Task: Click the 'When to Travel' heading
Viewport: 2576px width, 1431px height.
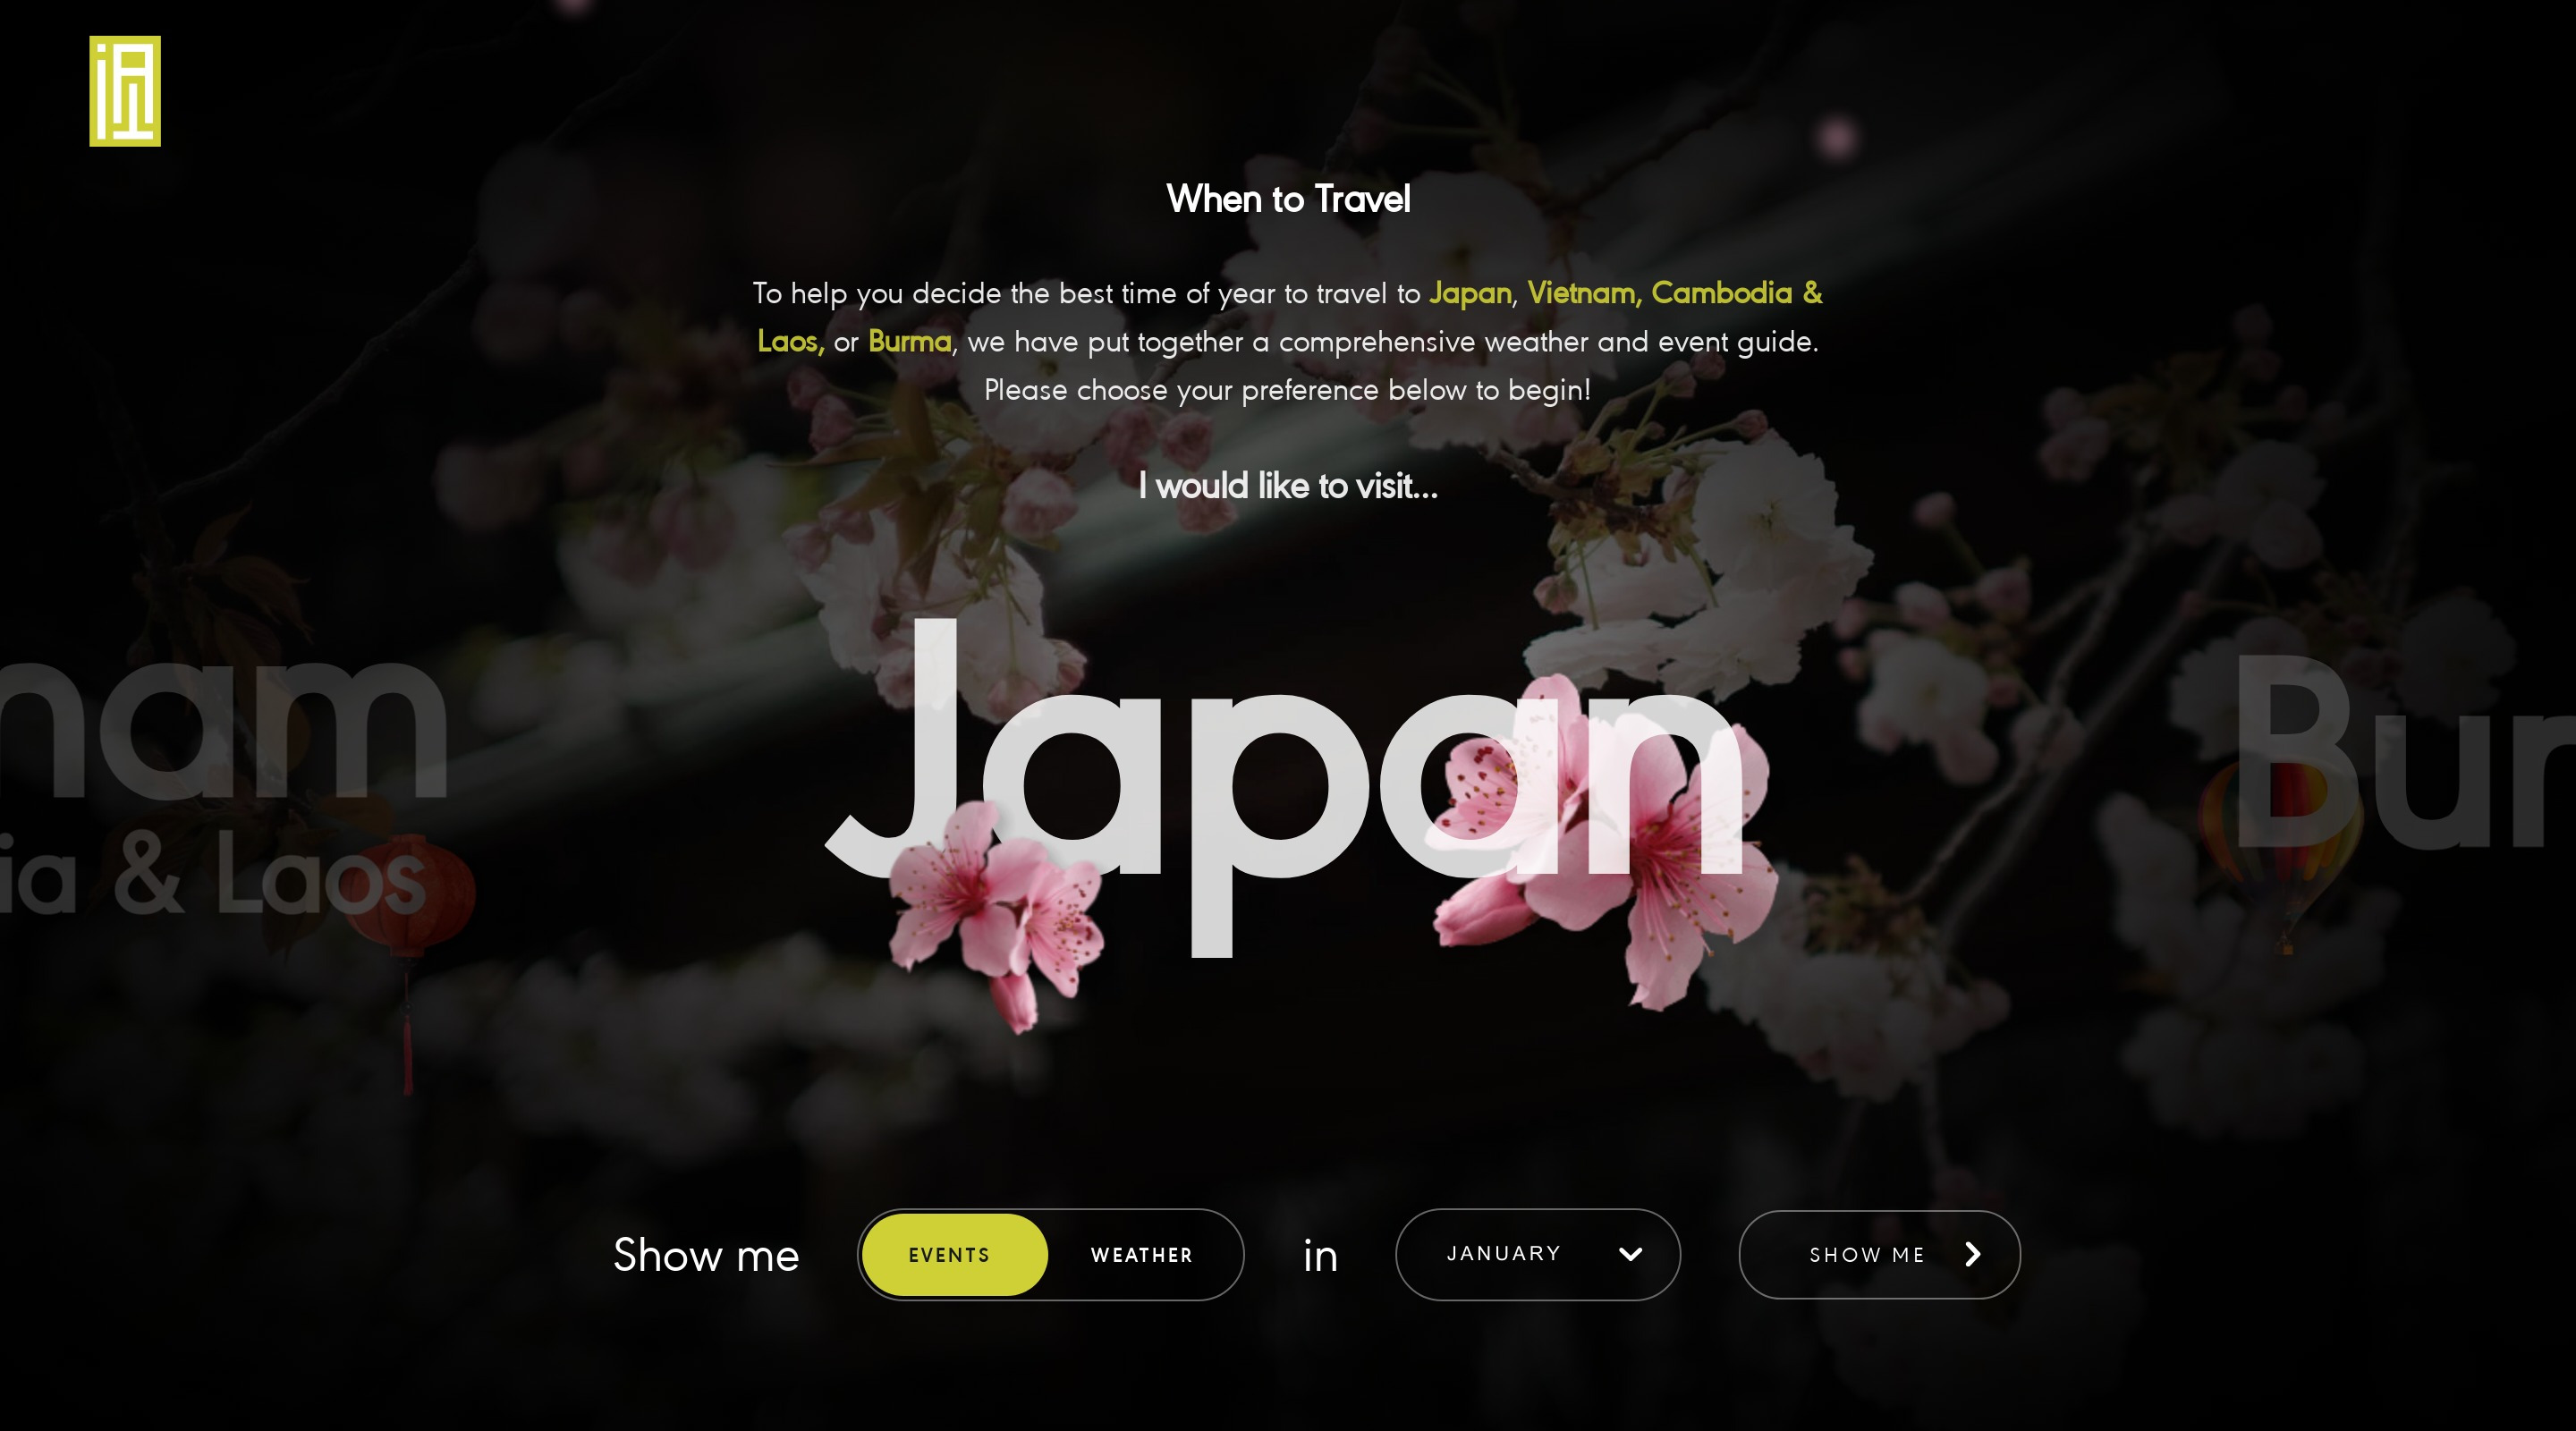Action: [x=1288, y=199]
